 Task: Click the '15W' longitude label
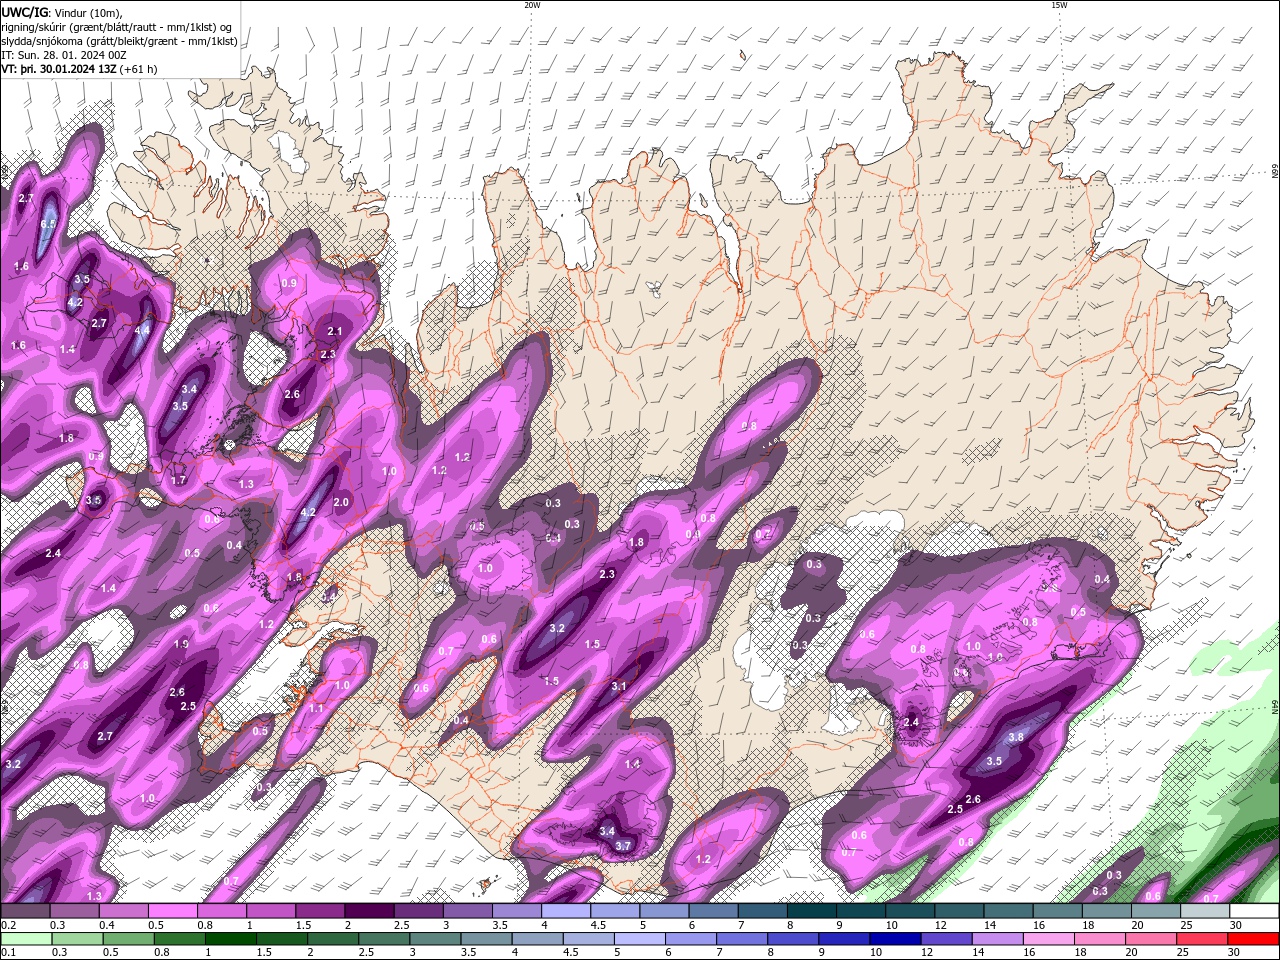[x=1058, y=5]
